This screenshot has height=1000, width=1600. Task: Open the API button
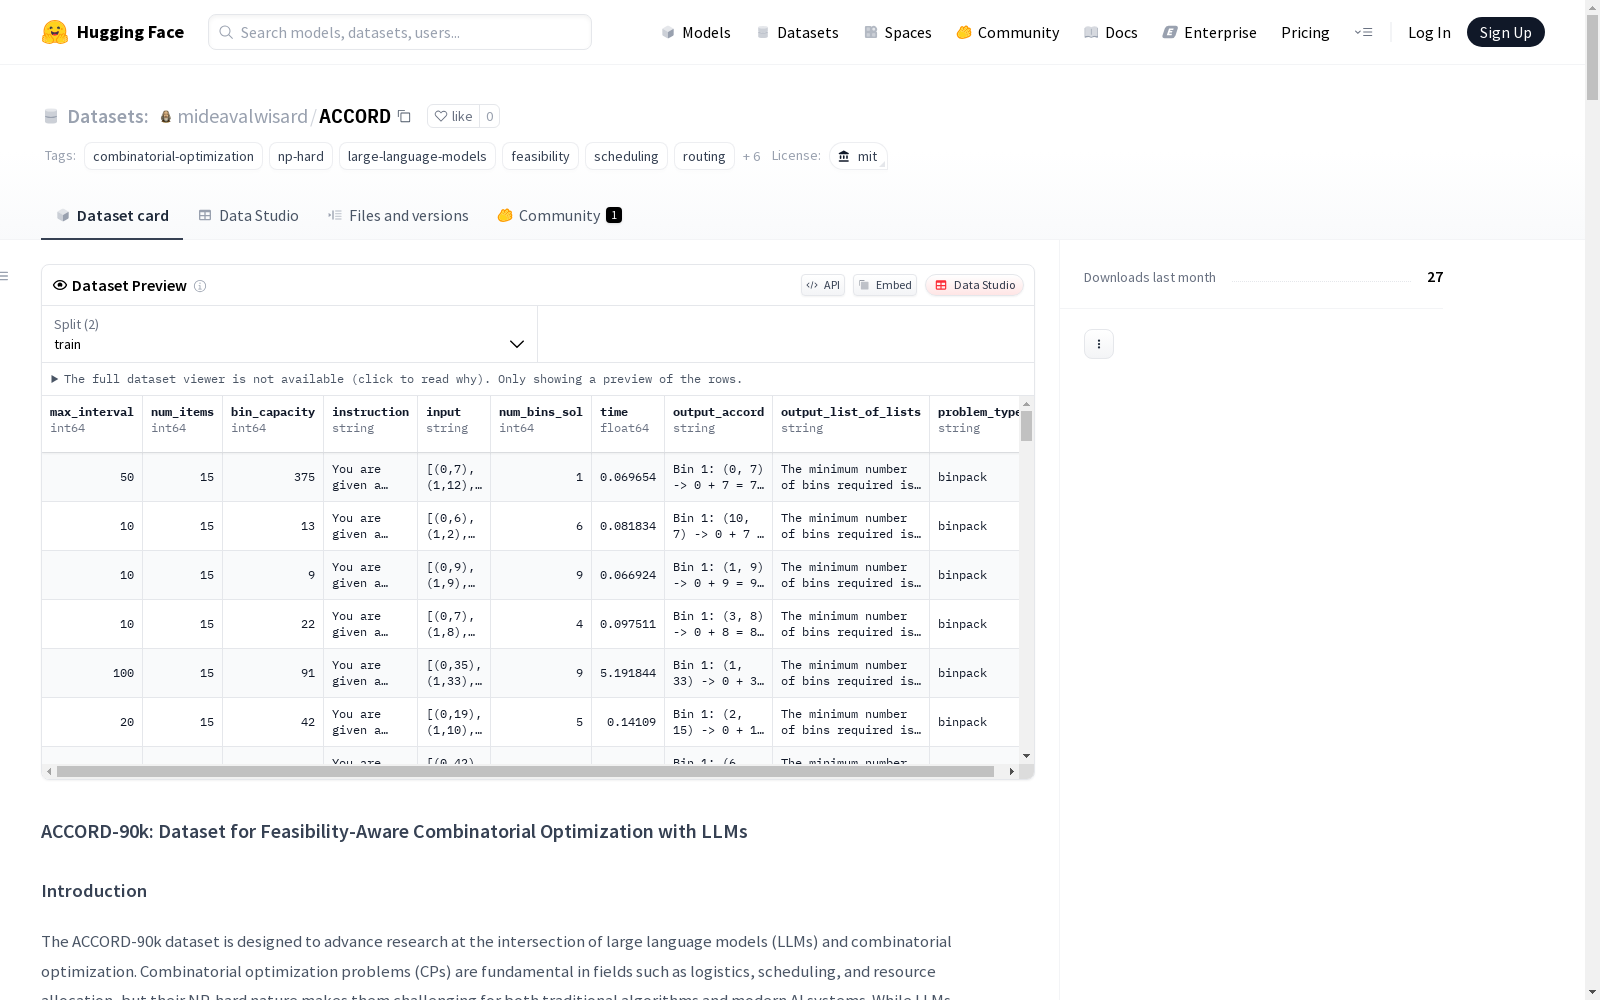pos(823,285)
